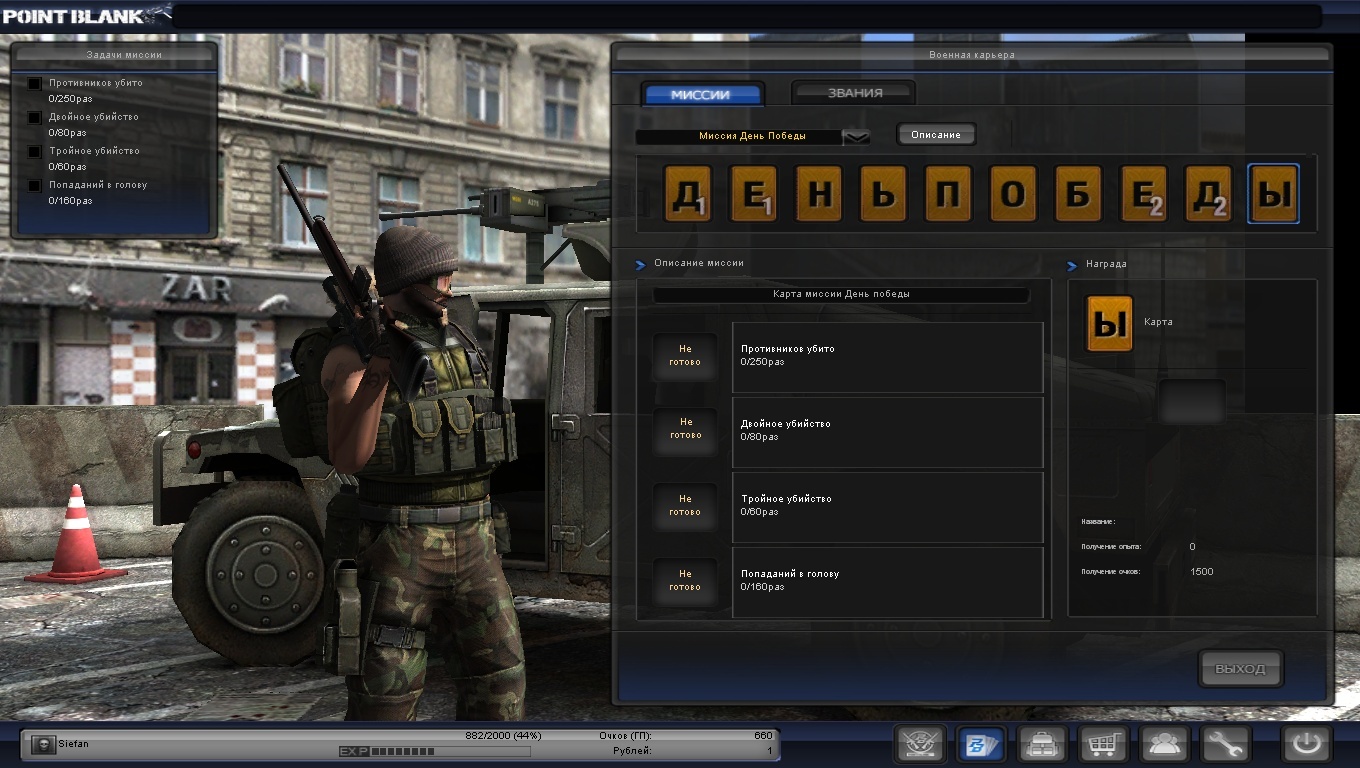The width and height of the screenshot is (1360, 768).
Task: Open the inventory backpack icon
Action: (x=1042, y=745)
